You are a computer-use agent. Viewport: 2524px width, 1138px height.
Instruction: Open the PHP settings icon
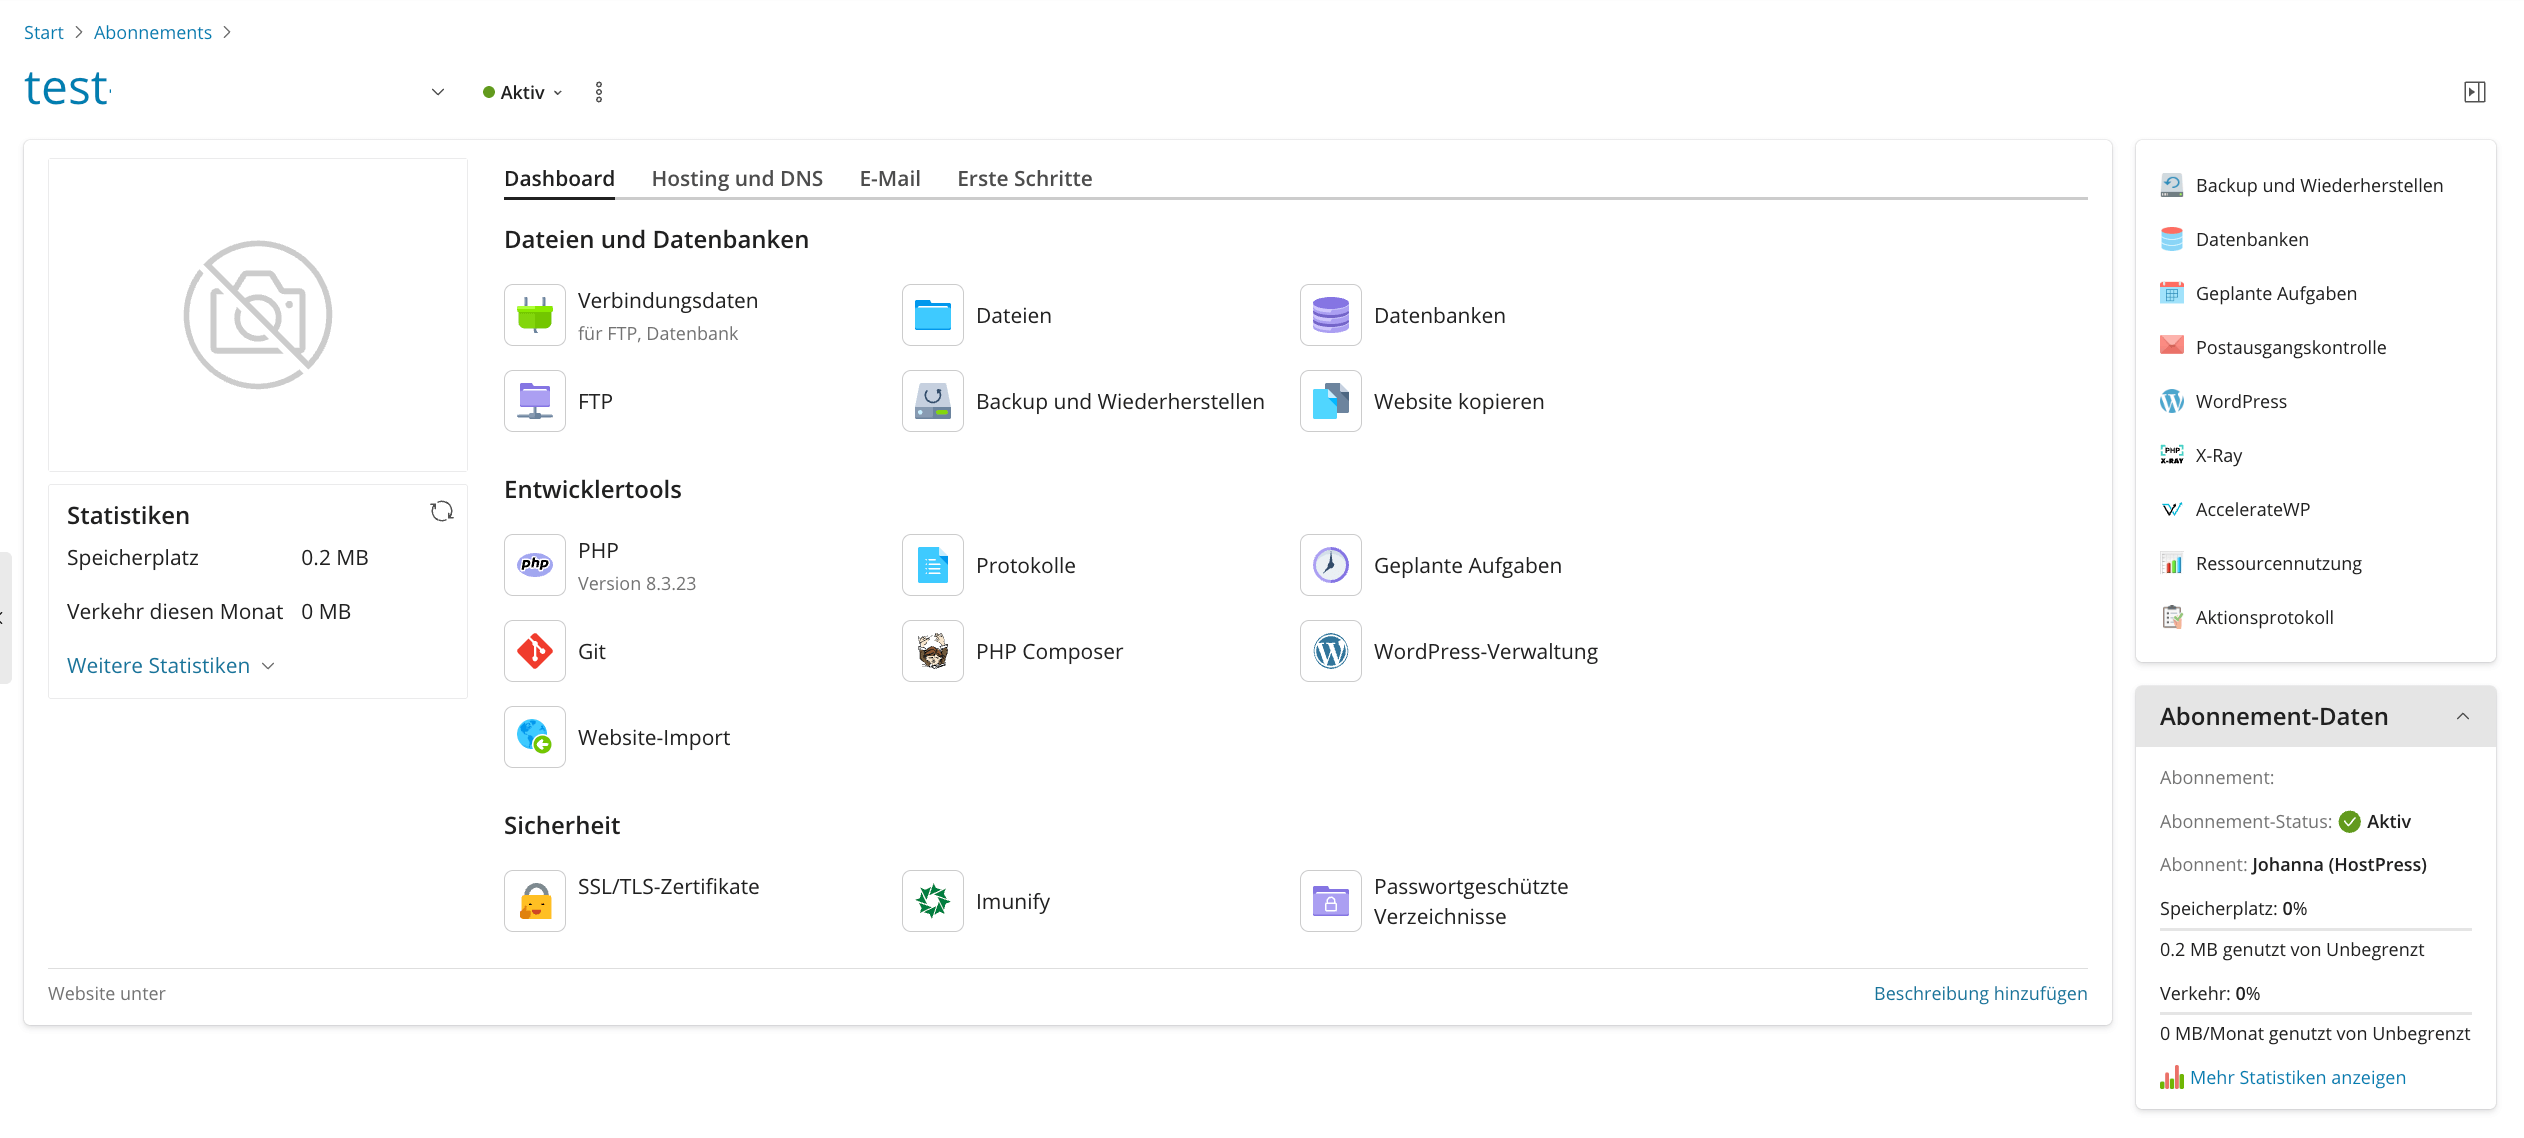tap(535, 564)
